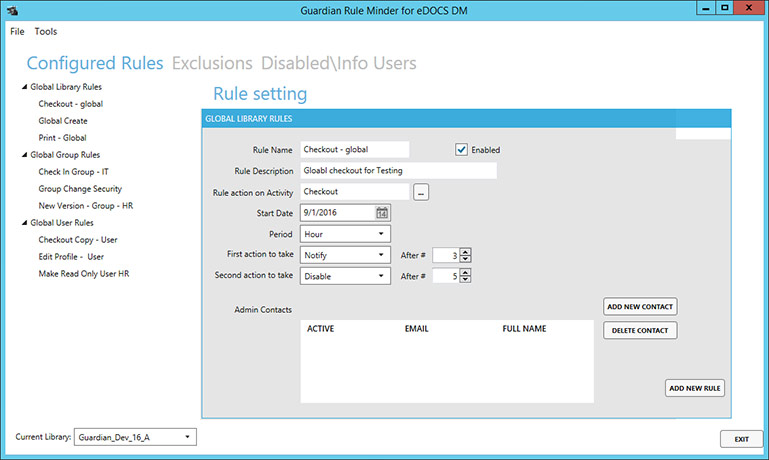Collapse the Global Group Rules tree node

pyautogui.click(x=24, y=154)
